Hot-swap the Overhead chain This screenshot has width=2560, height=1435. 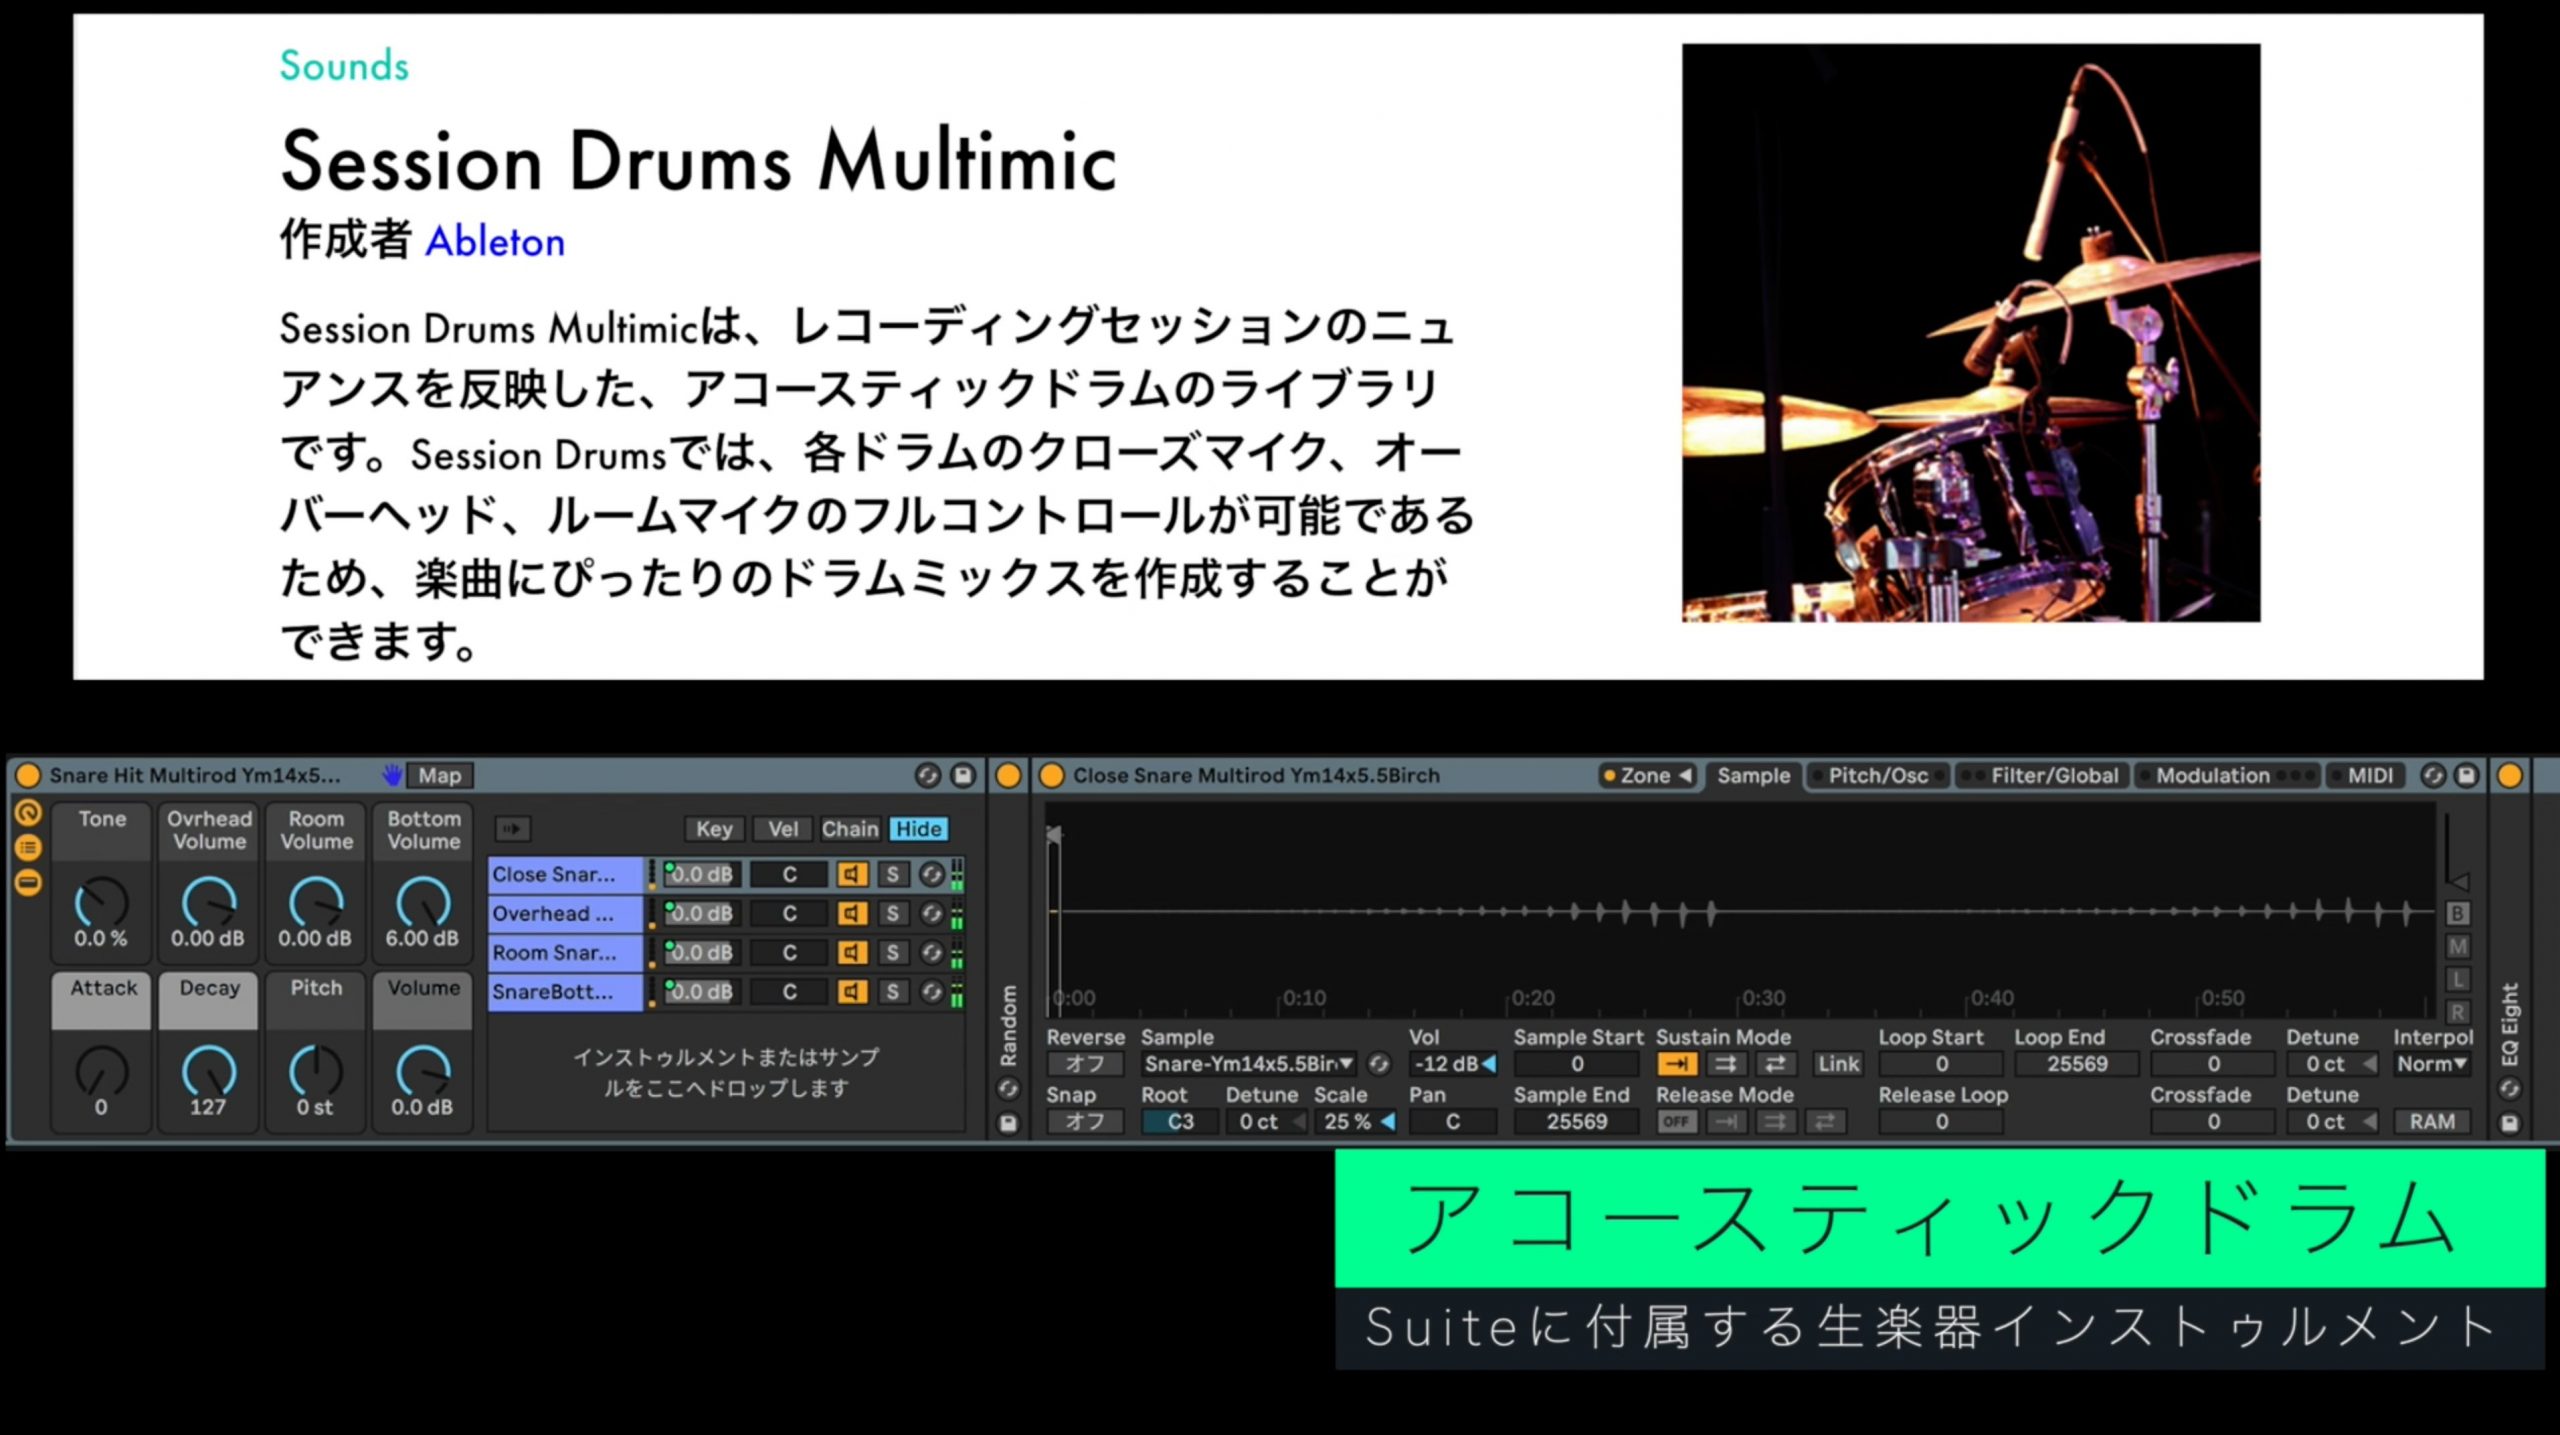[x=931, y=914]
